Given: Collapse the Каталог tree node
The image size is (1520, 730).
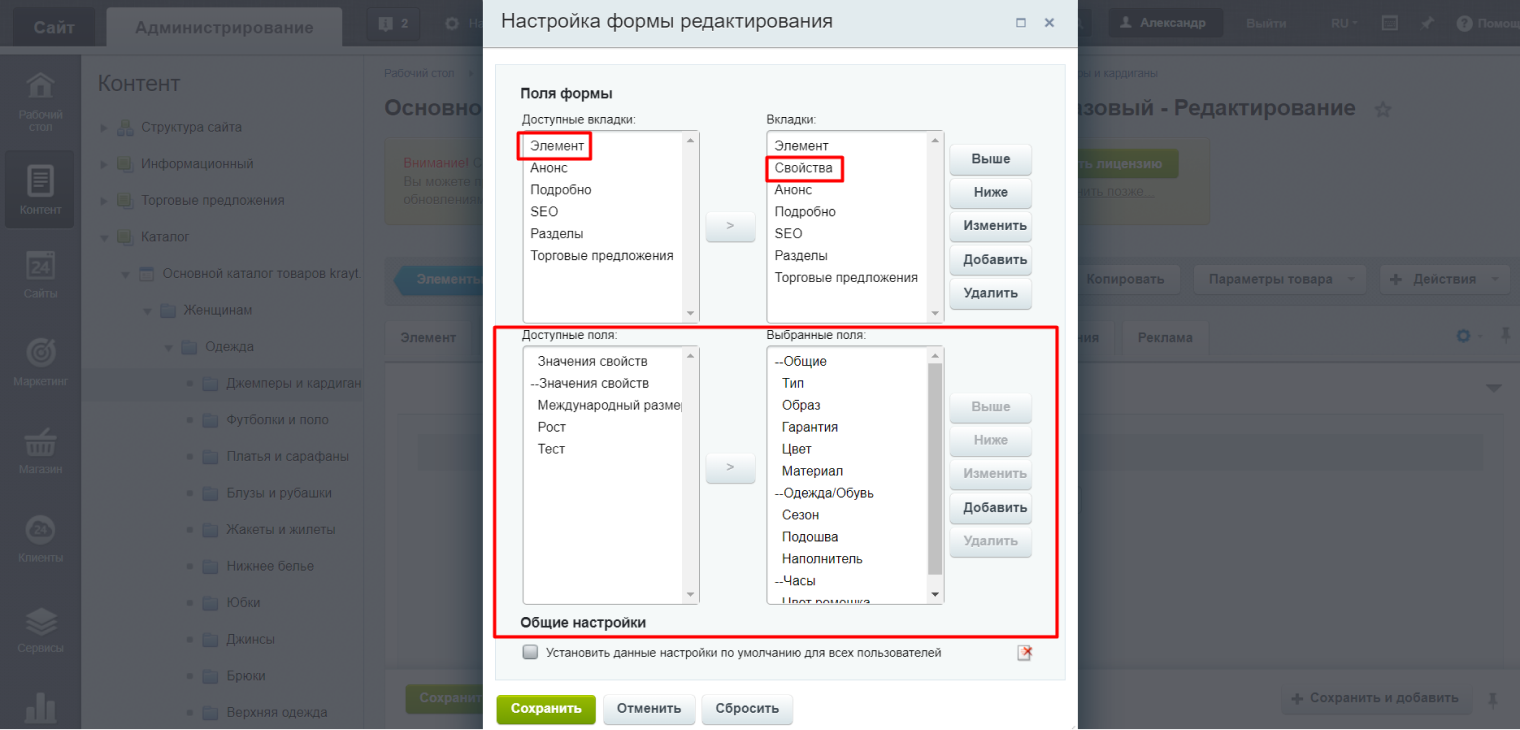Looking at the screenshot, I should coord(104,238).
